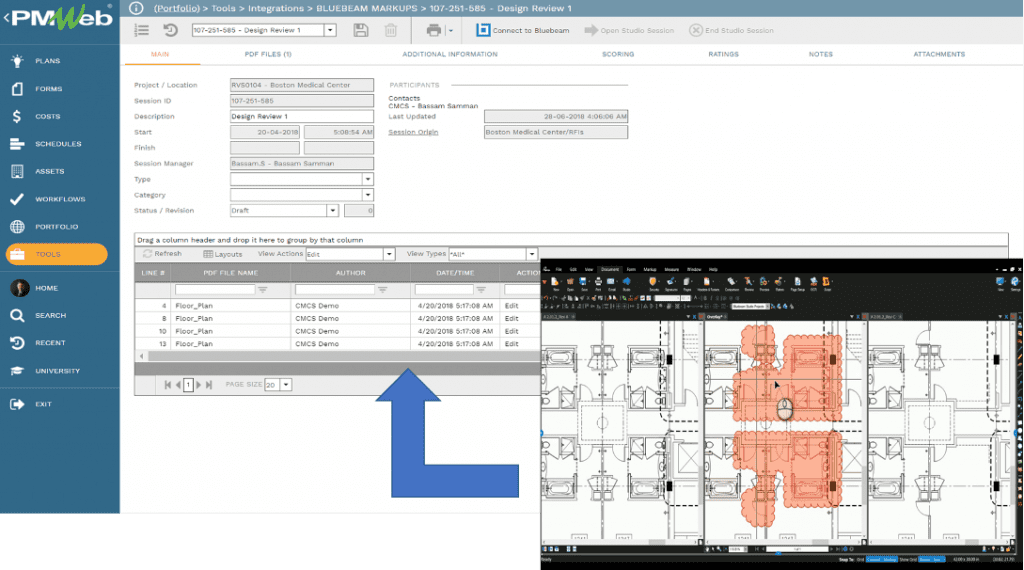Switch to the ATTACHMENTS tab
This screenshot has width=1024, height=570.
938,54
